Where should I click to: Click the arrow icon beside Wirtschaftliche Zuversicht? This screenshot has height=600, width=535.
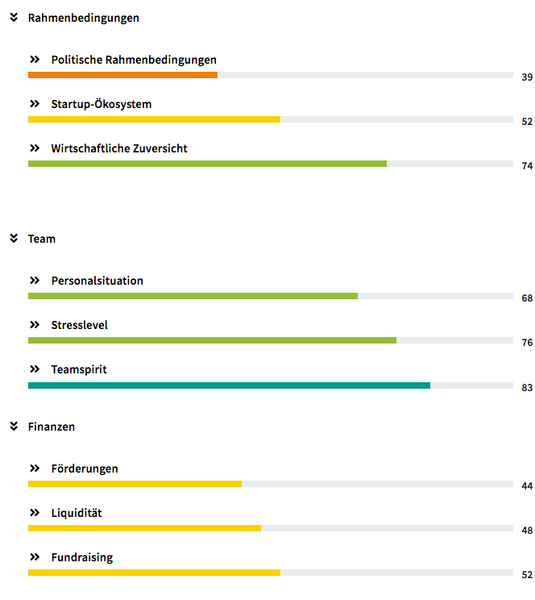click(x=35, y=148)
